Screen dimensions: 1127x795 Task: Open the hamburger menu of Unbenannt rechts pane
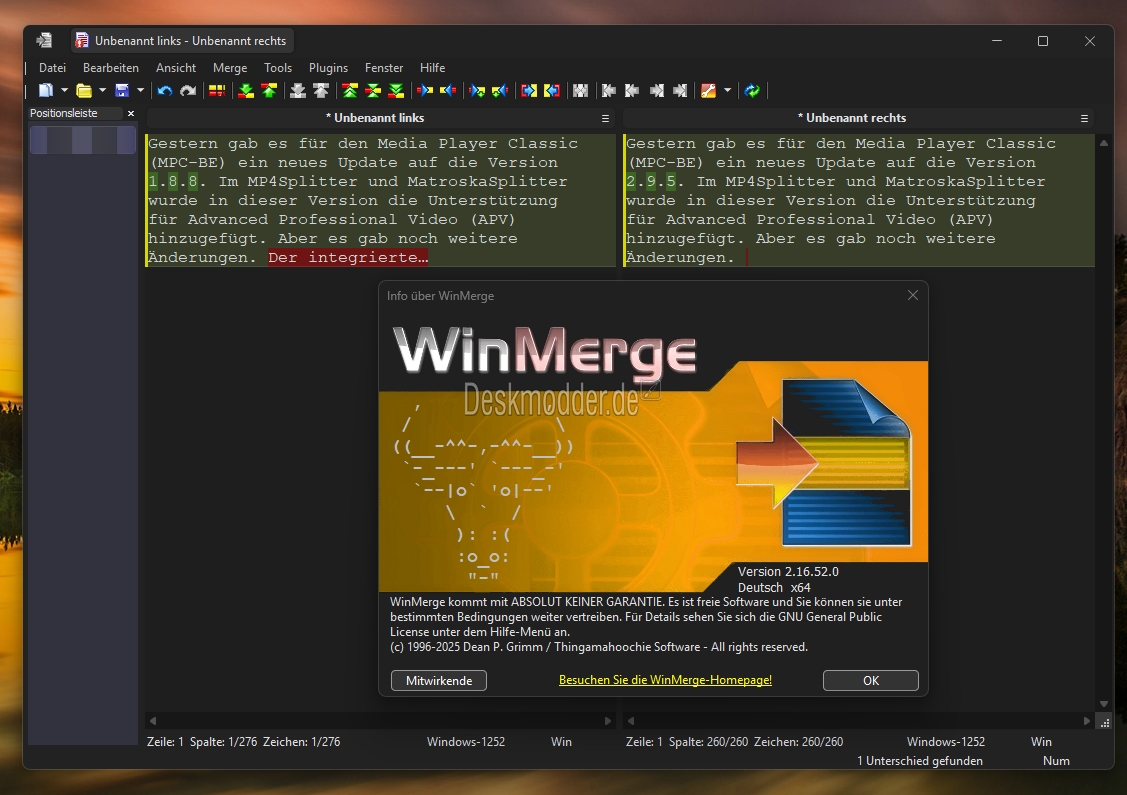[1084, 118]
